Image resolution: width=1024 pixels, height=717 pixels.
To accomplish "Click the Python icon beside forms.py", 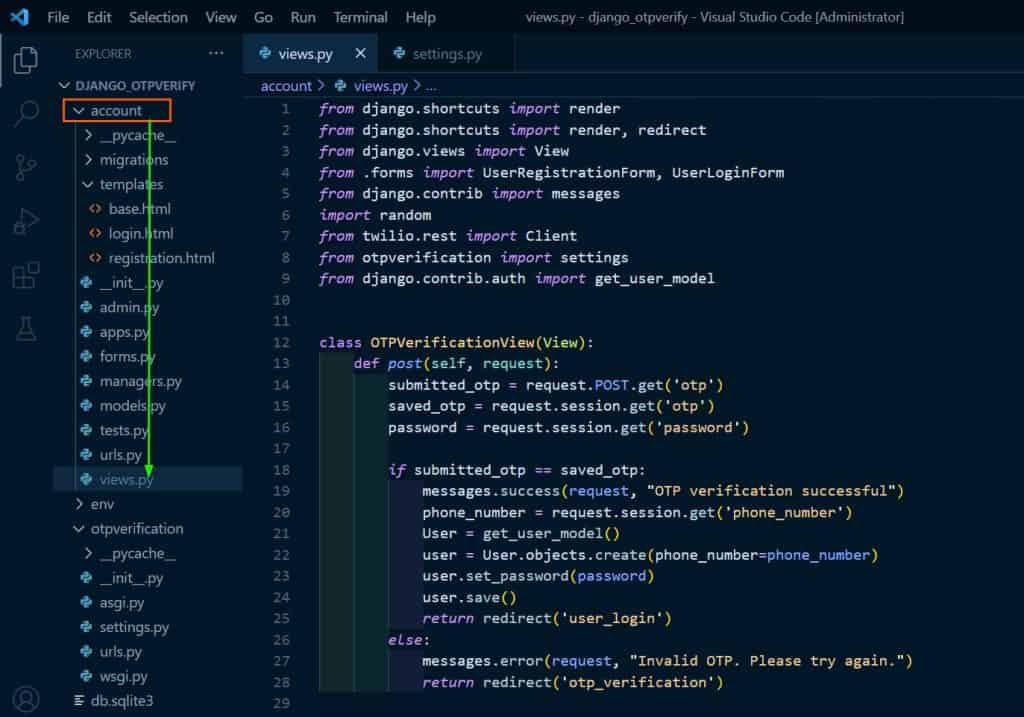I will (x=86, y=357).
